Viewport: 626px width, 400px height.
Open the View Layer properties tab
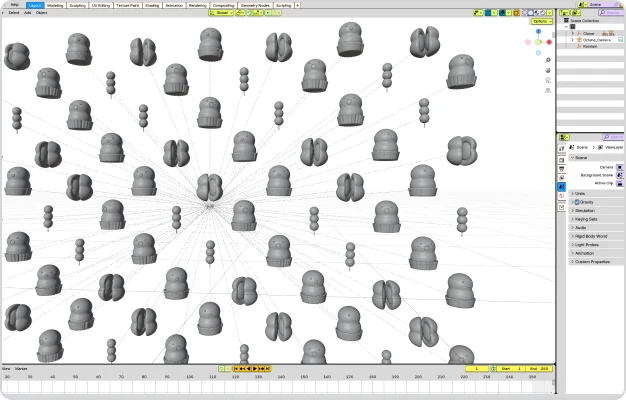click(562, 178)
